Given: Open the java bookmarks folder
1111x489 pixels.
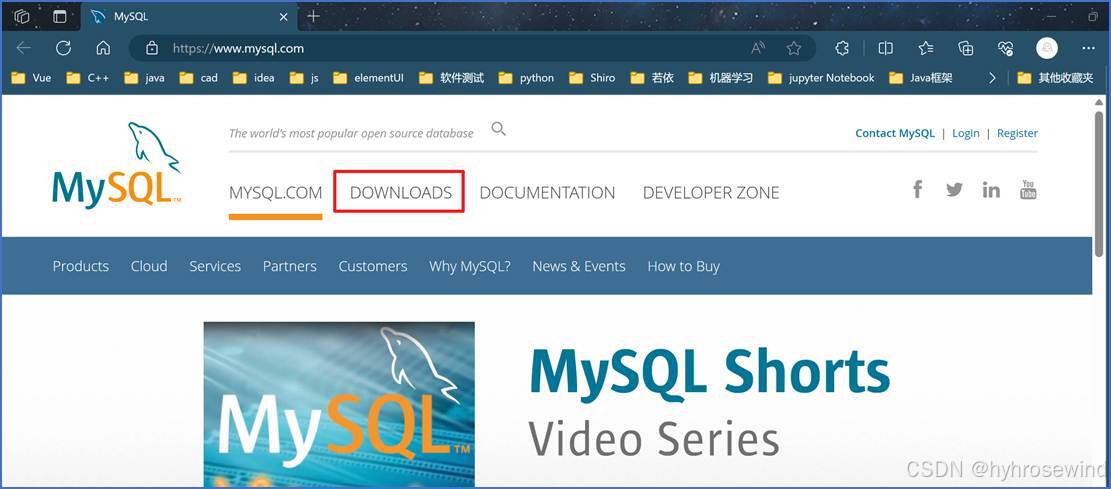Looking at the screenshot, I should (144, 78).
